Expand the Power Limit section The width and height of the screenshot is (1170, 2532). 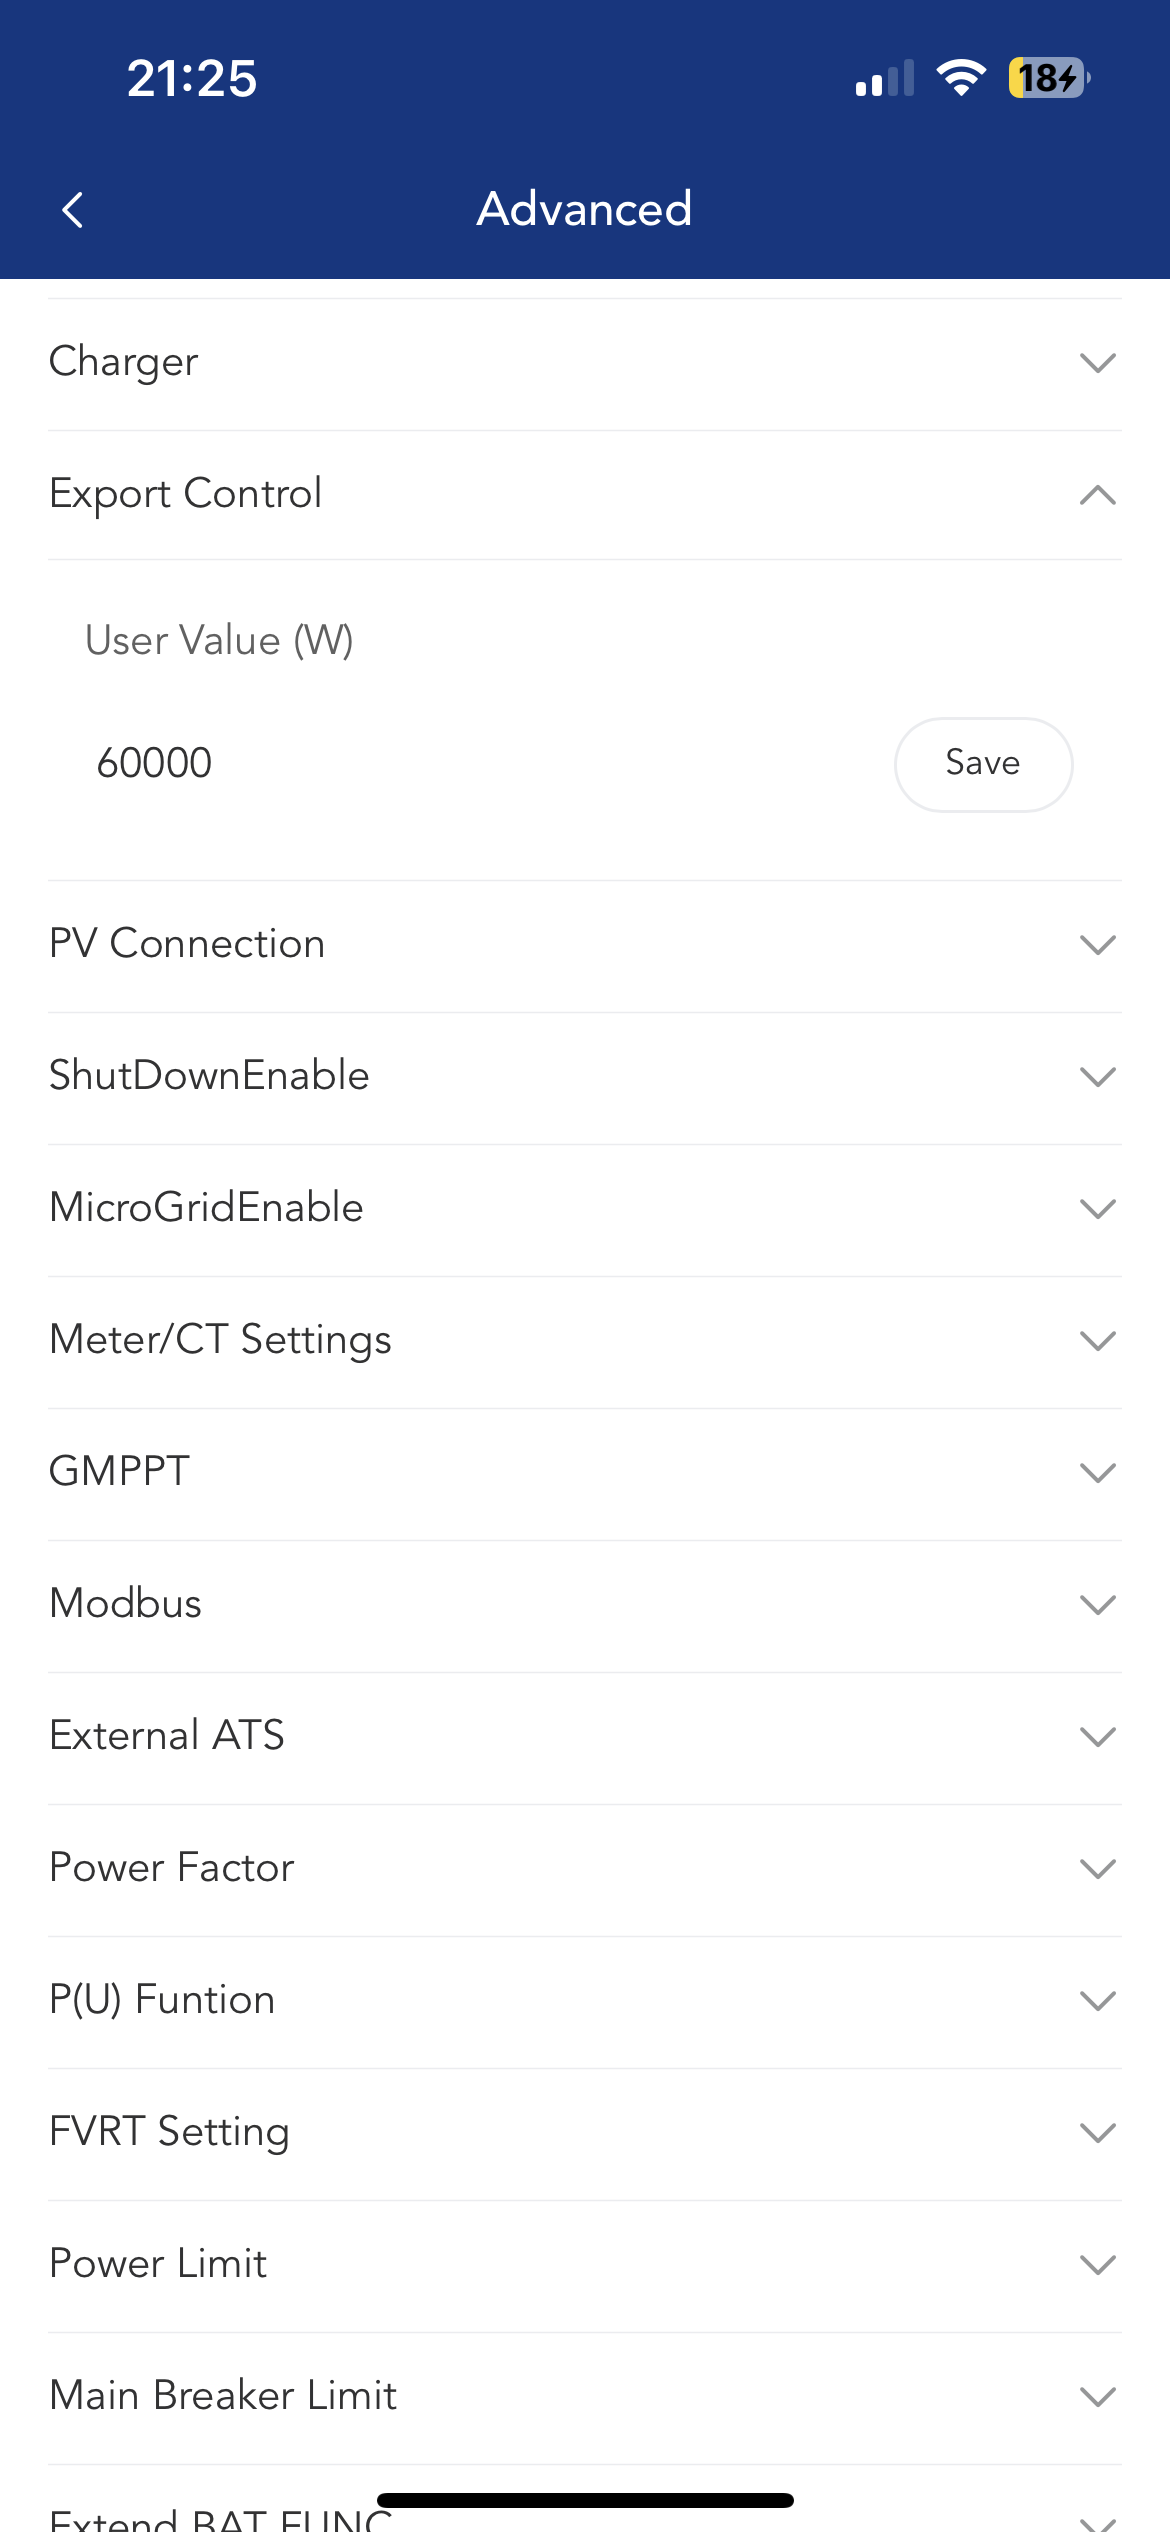1097,2265
